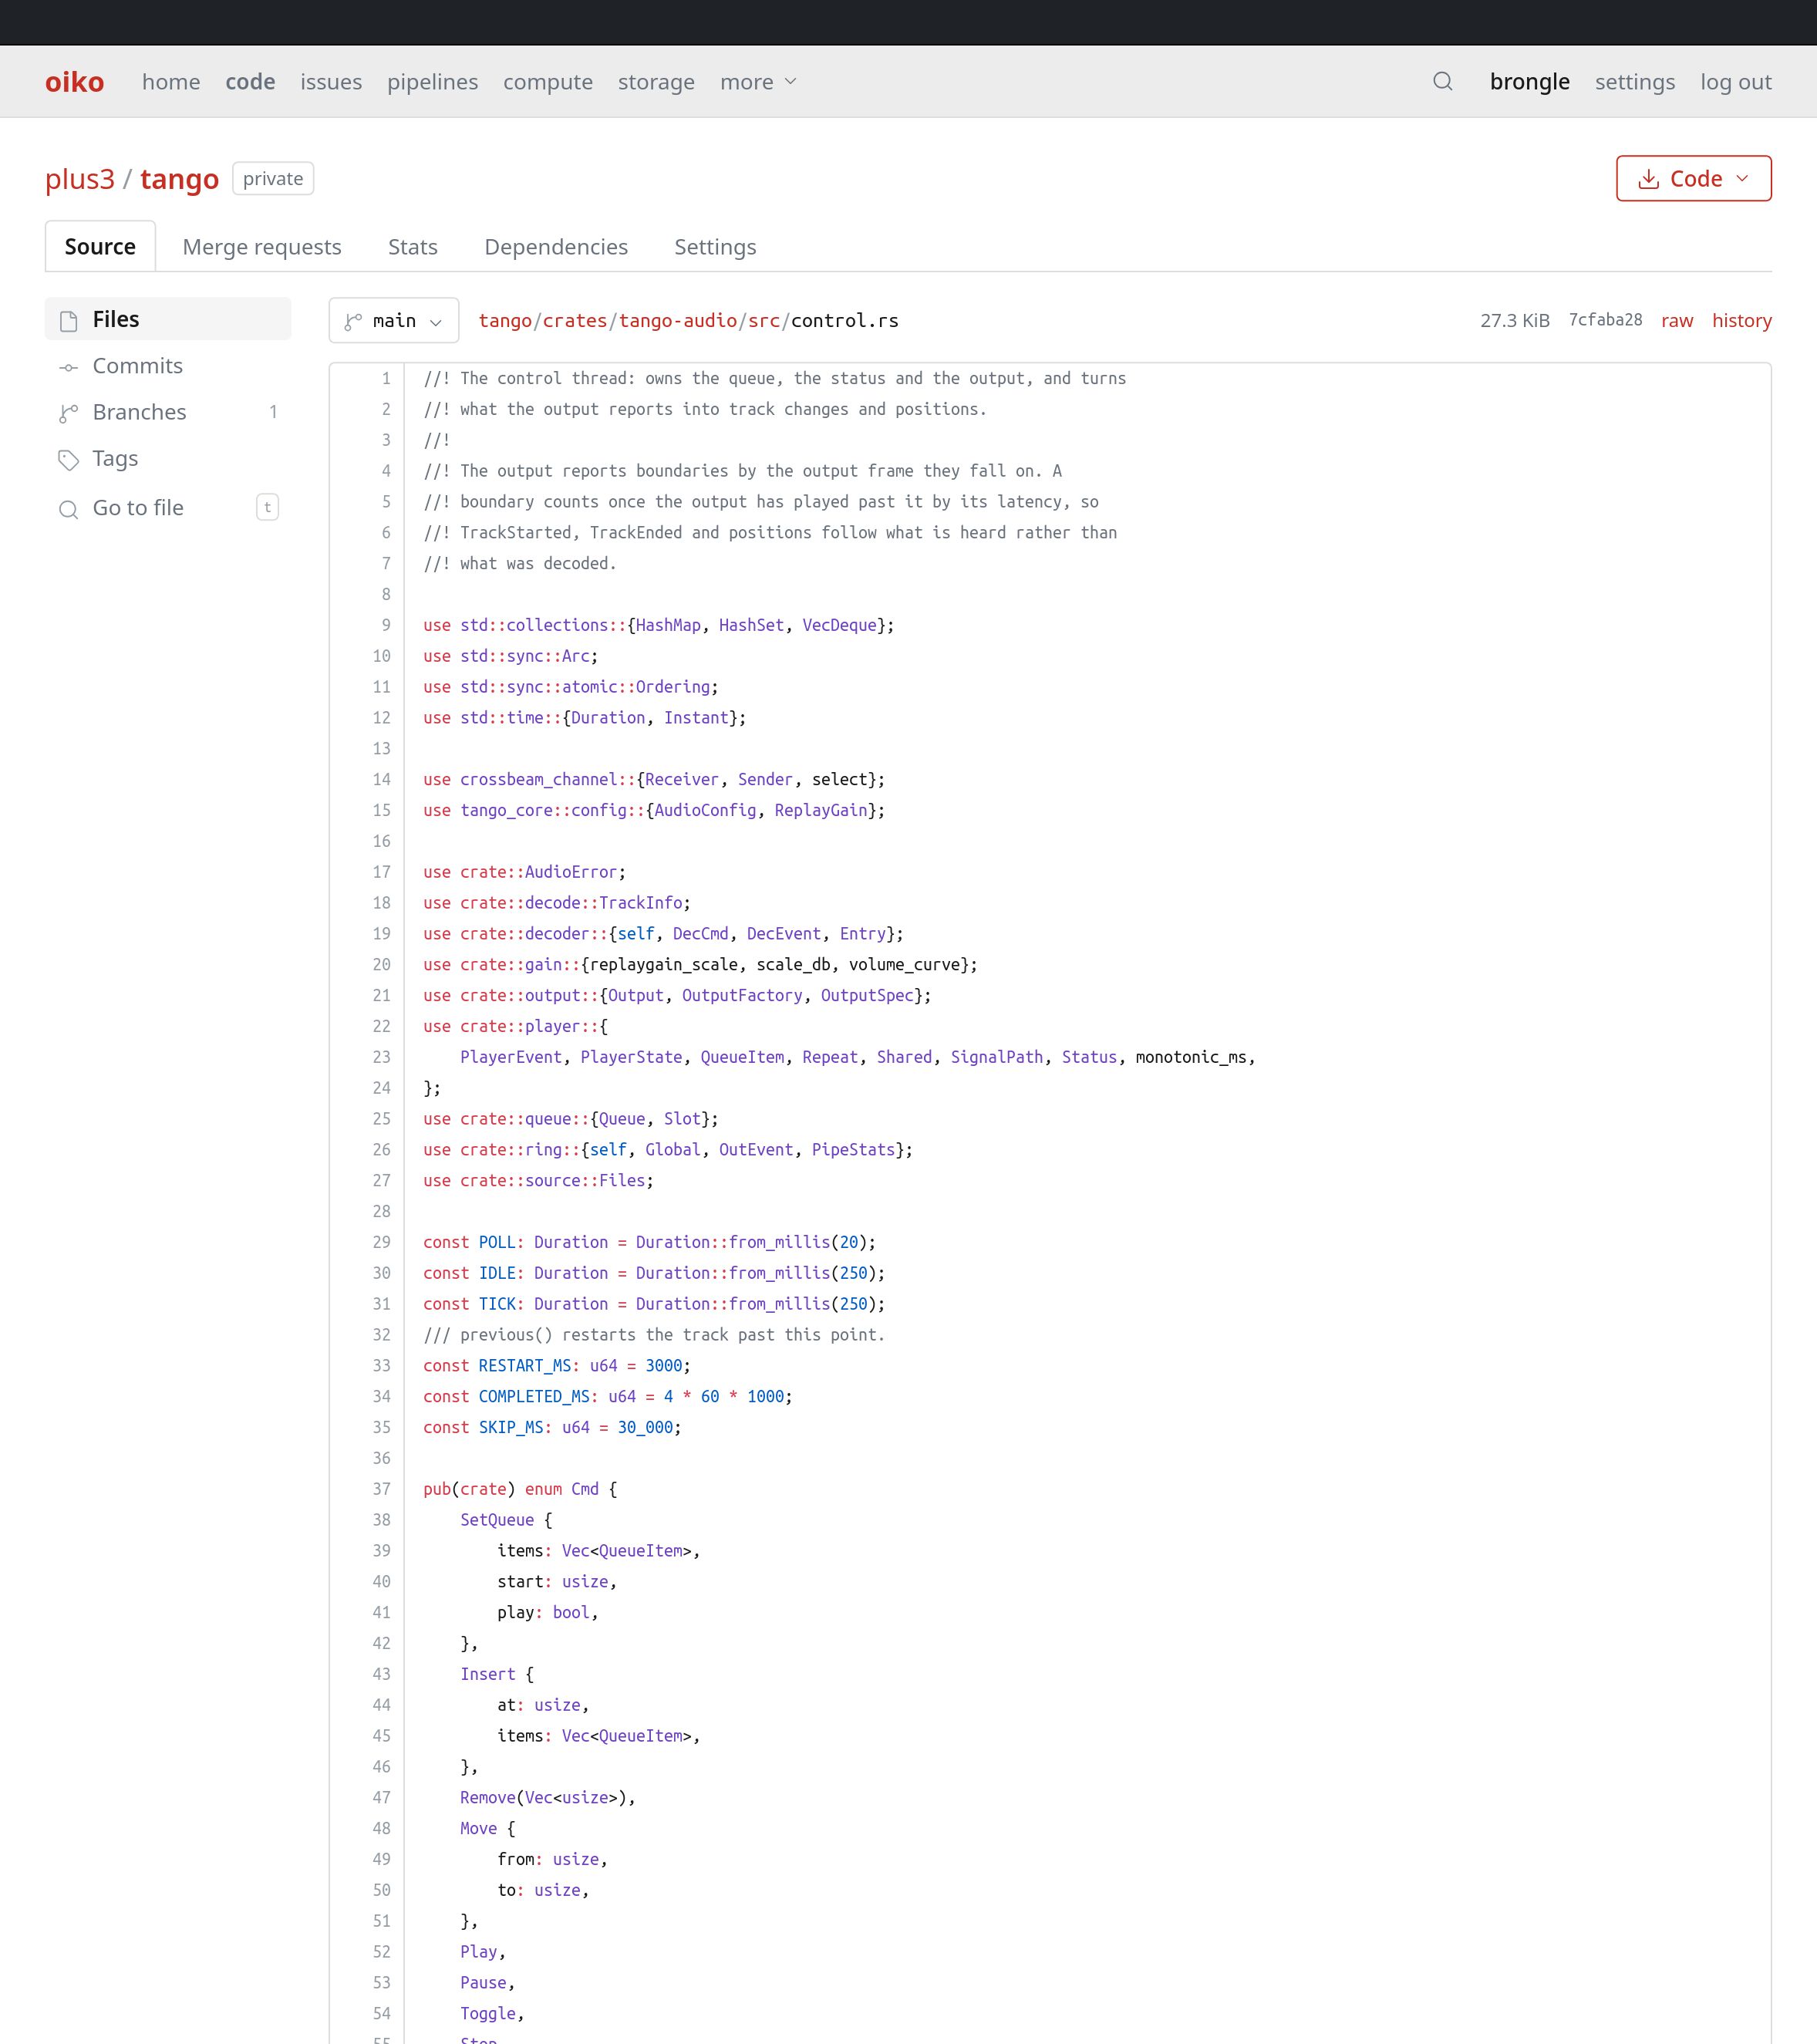The height and width of the screenshot is (2044, 1817).
Task: Click the log out link
Action: point(1736,82)
